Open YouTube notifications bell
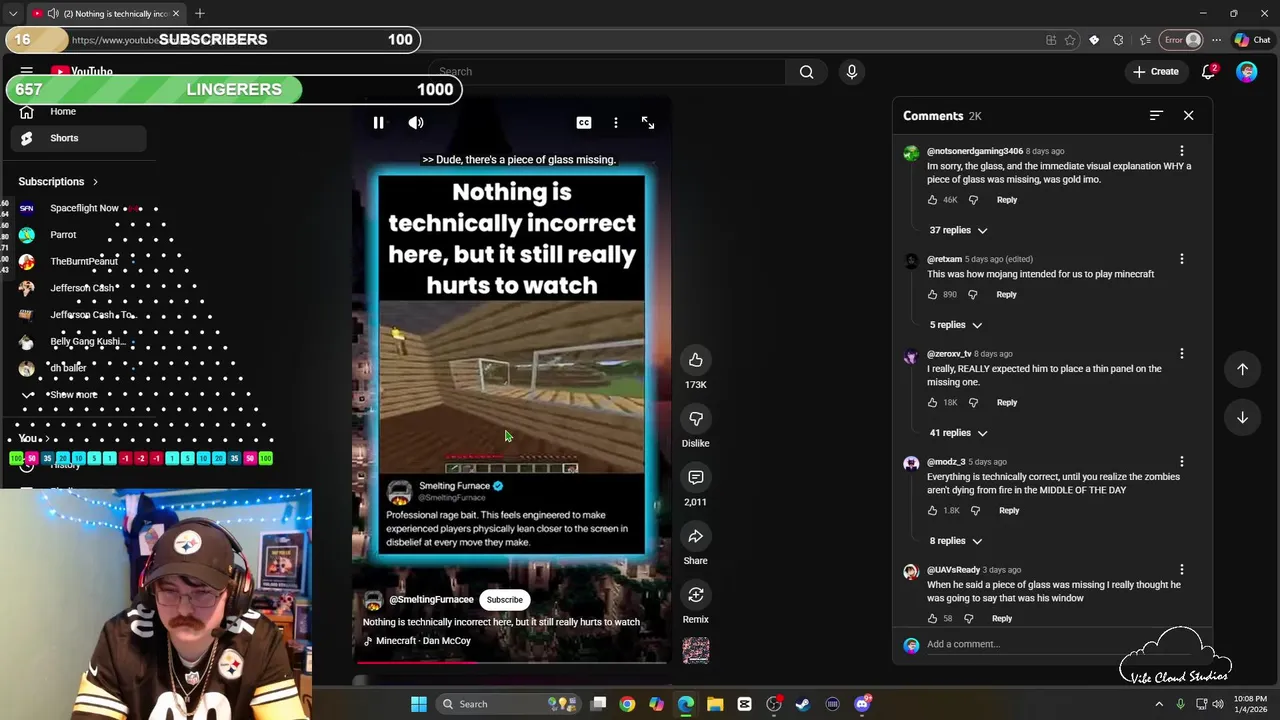Viewport: 1280px width, 720px height. 1209,72
